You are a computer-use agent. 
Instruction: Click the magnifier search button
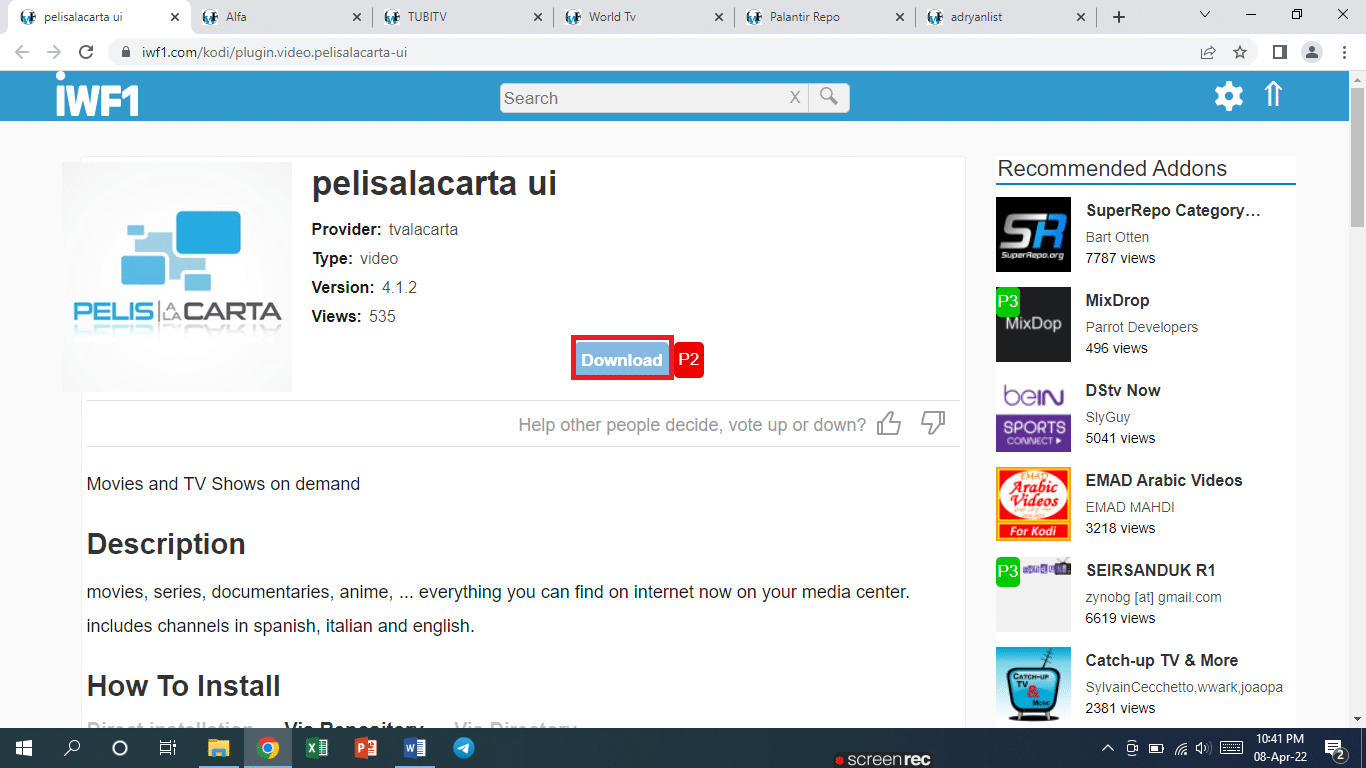pyautogui.click(x=829, y=97)
